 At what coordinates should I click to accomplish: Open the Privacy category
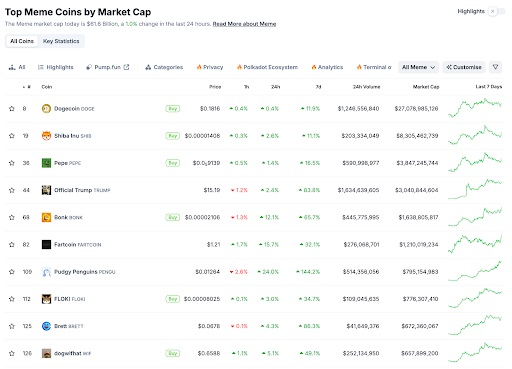coord(210,67)
